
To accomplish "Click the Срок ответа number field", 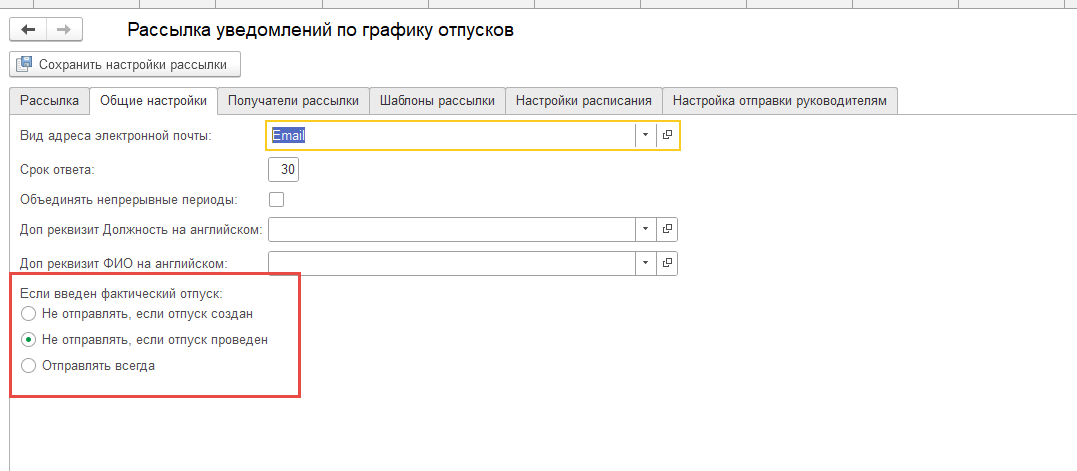I will (x=284, y=170).
